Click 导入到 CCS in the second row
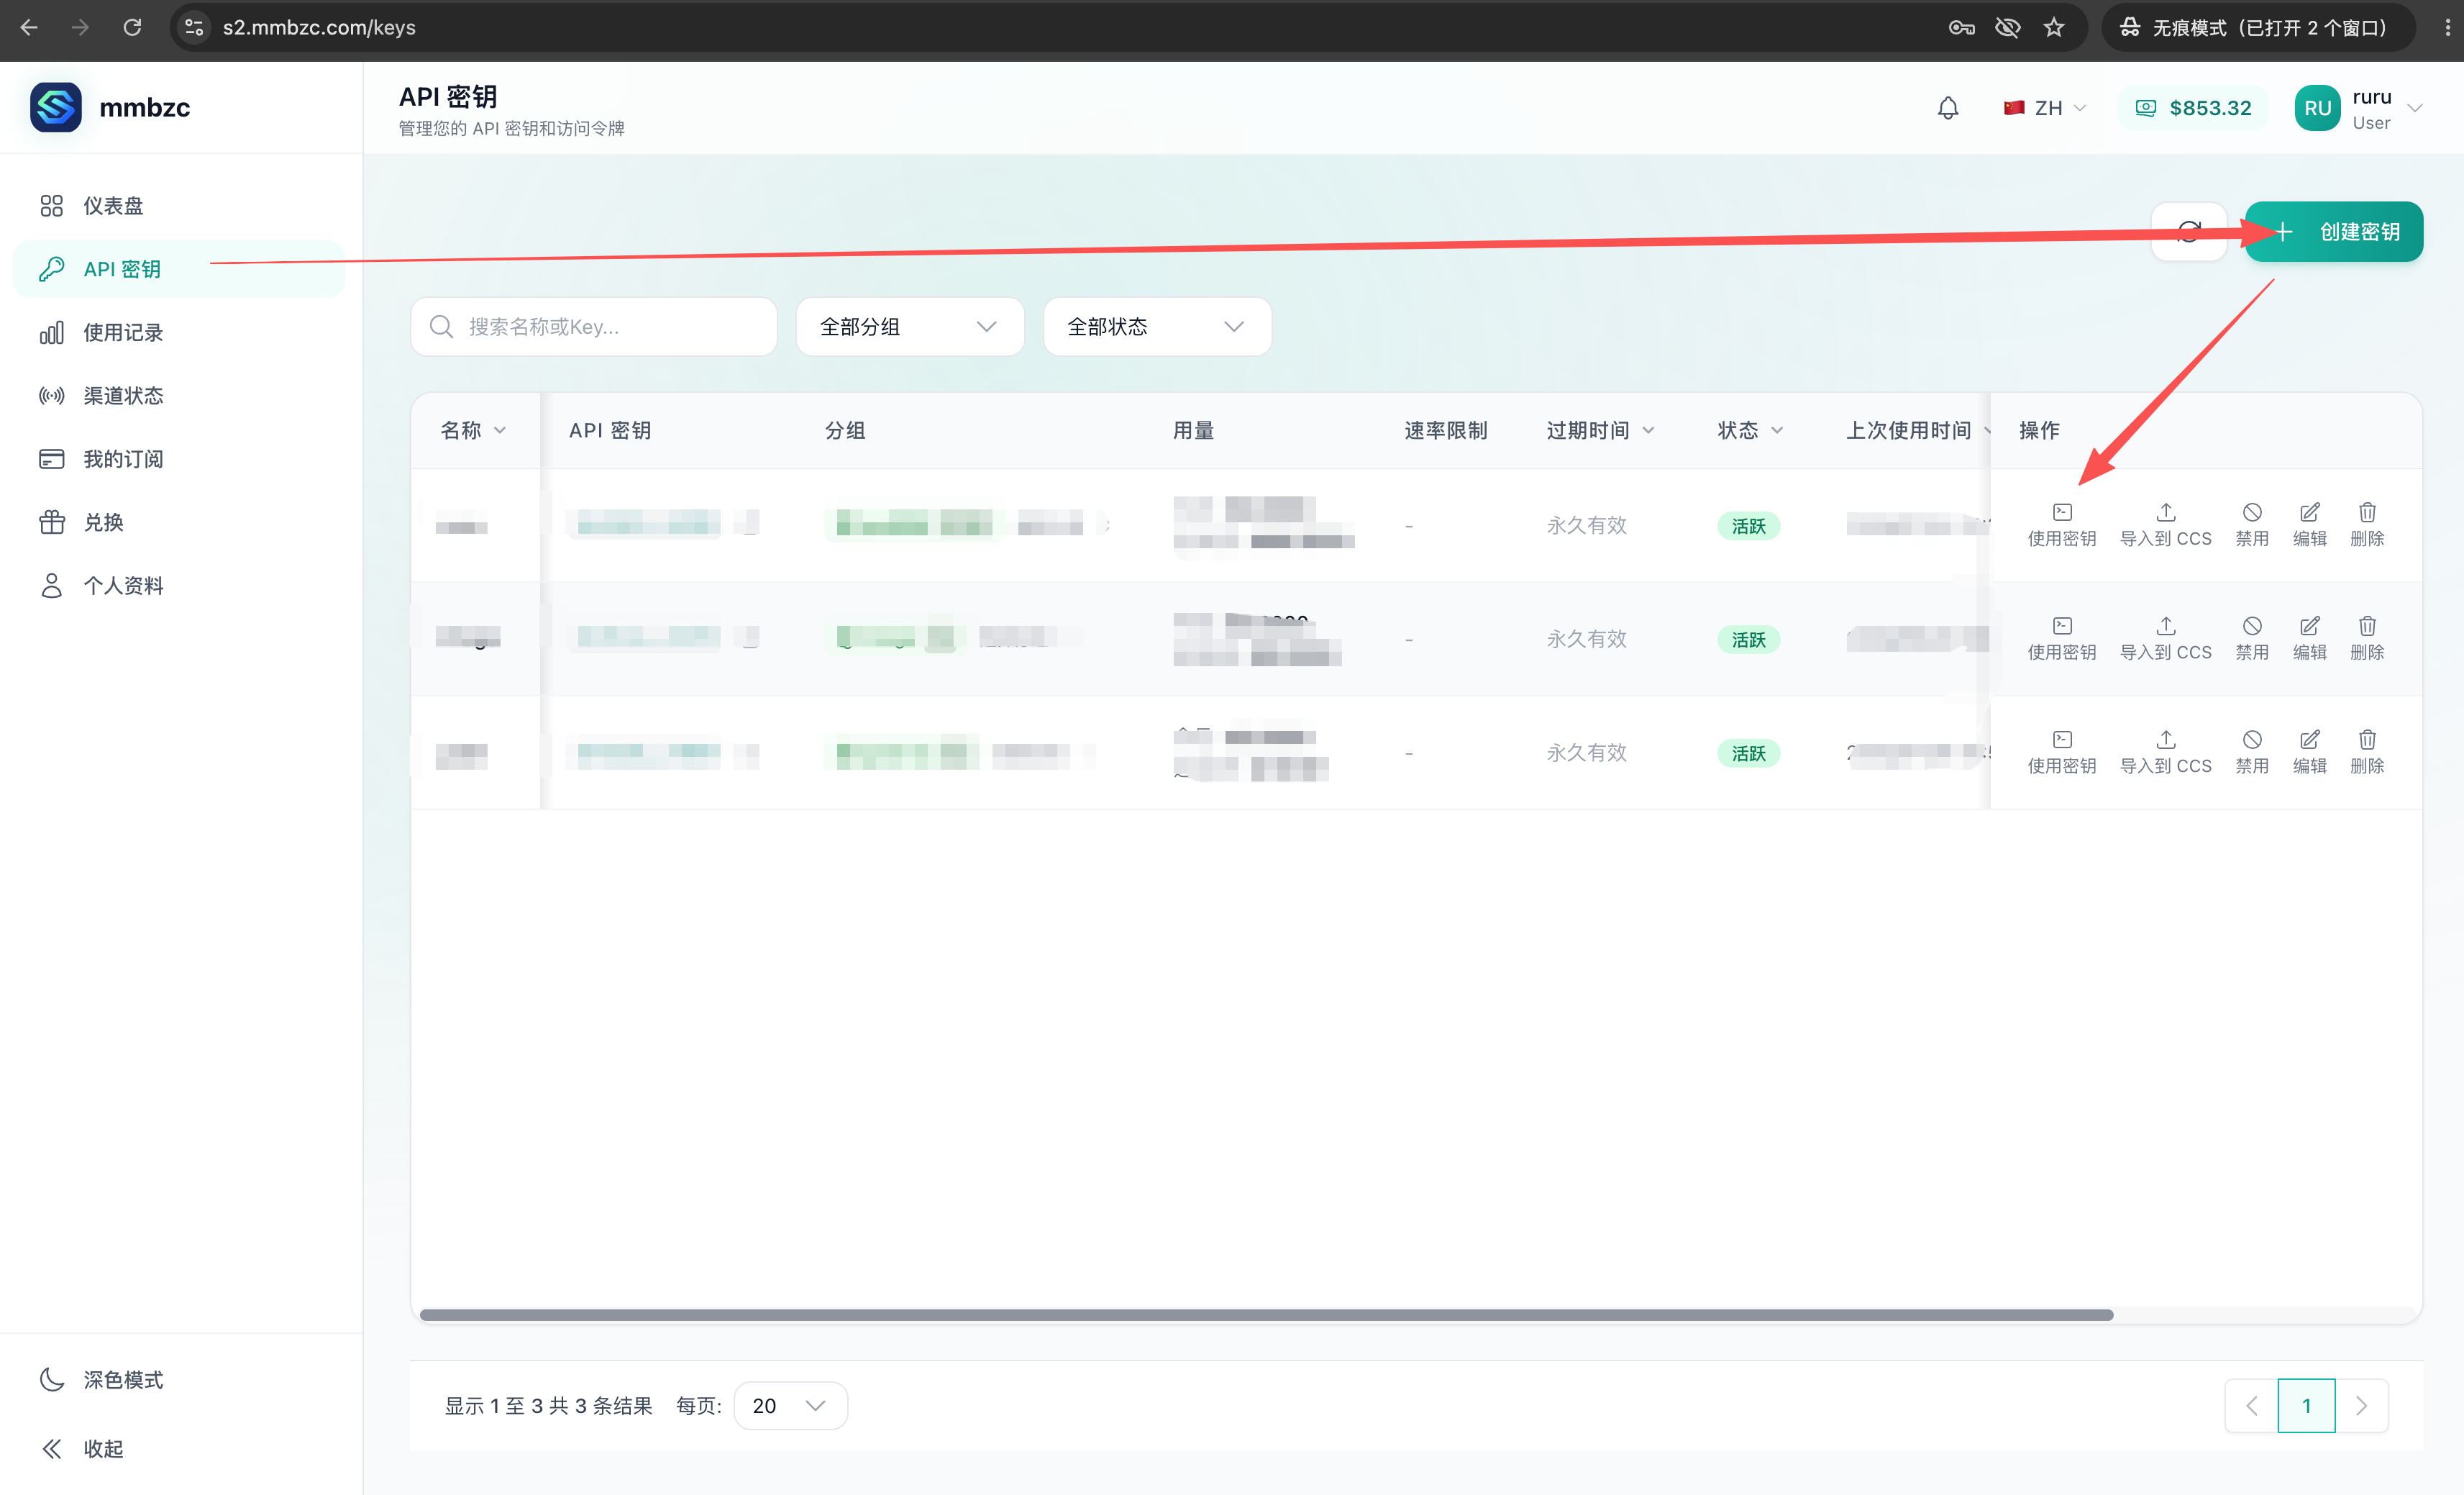 [2166, 639]
